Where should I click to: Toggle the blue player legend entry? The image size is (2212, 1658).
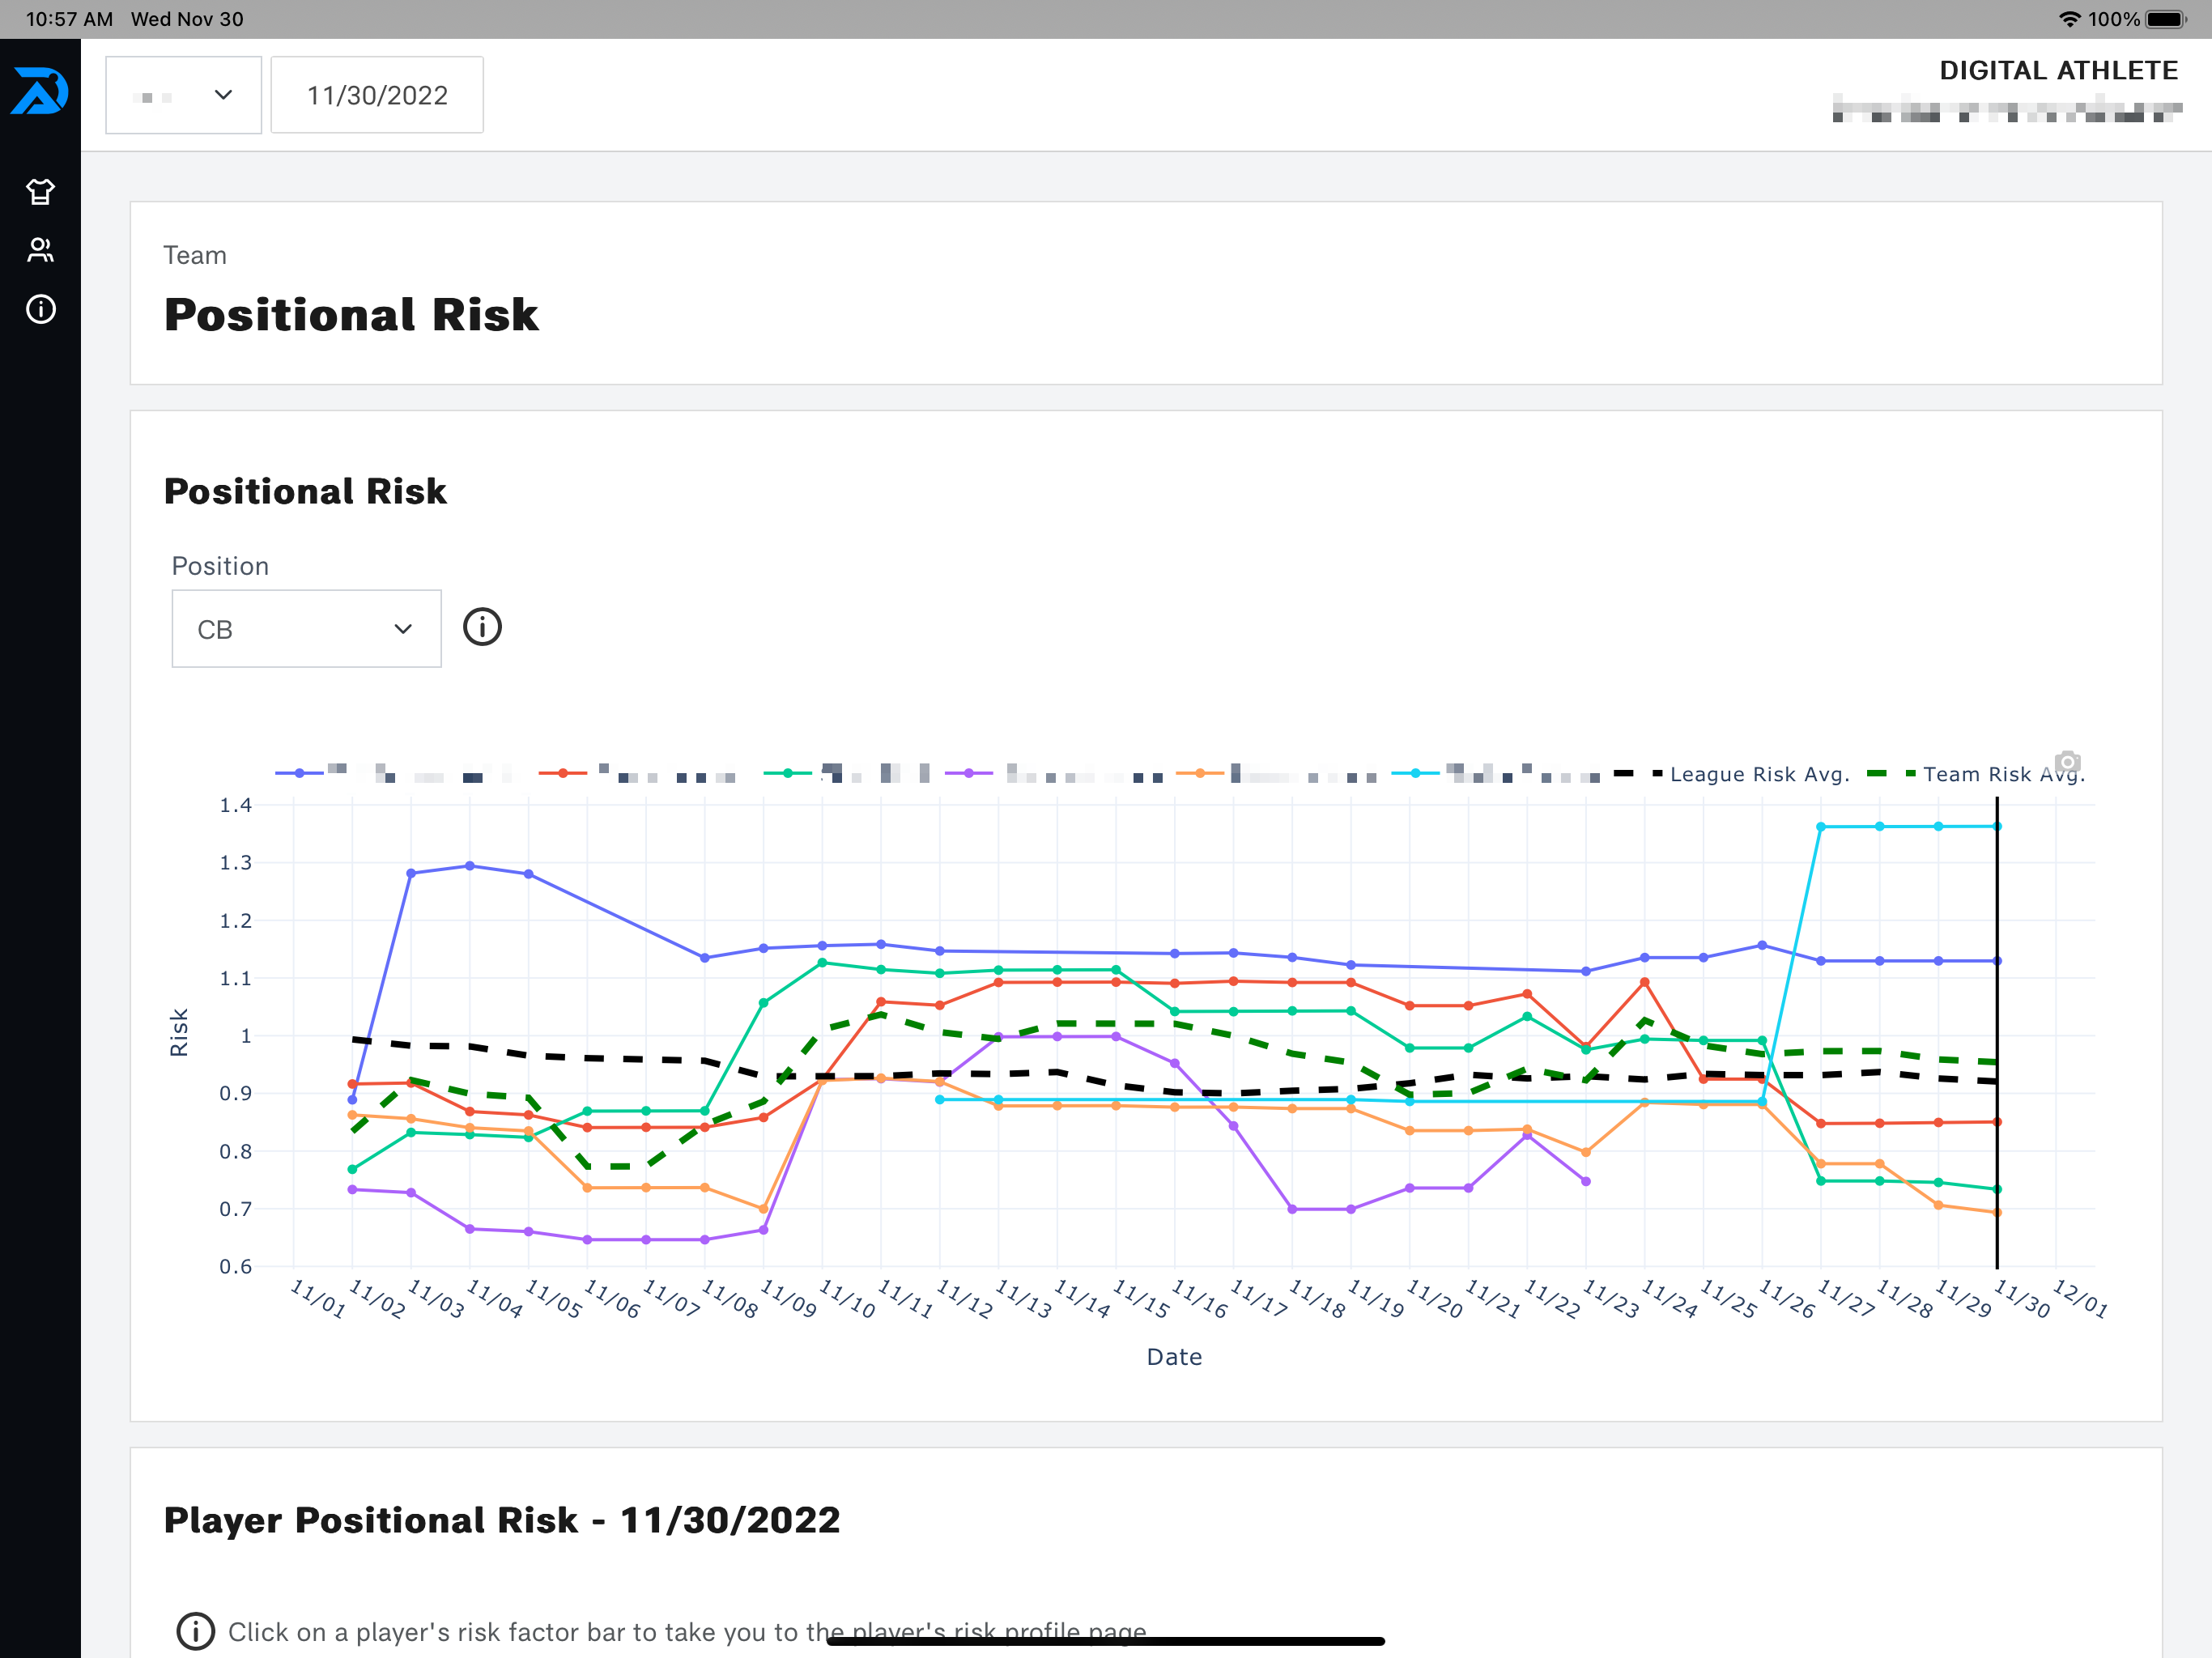(395, 773)
